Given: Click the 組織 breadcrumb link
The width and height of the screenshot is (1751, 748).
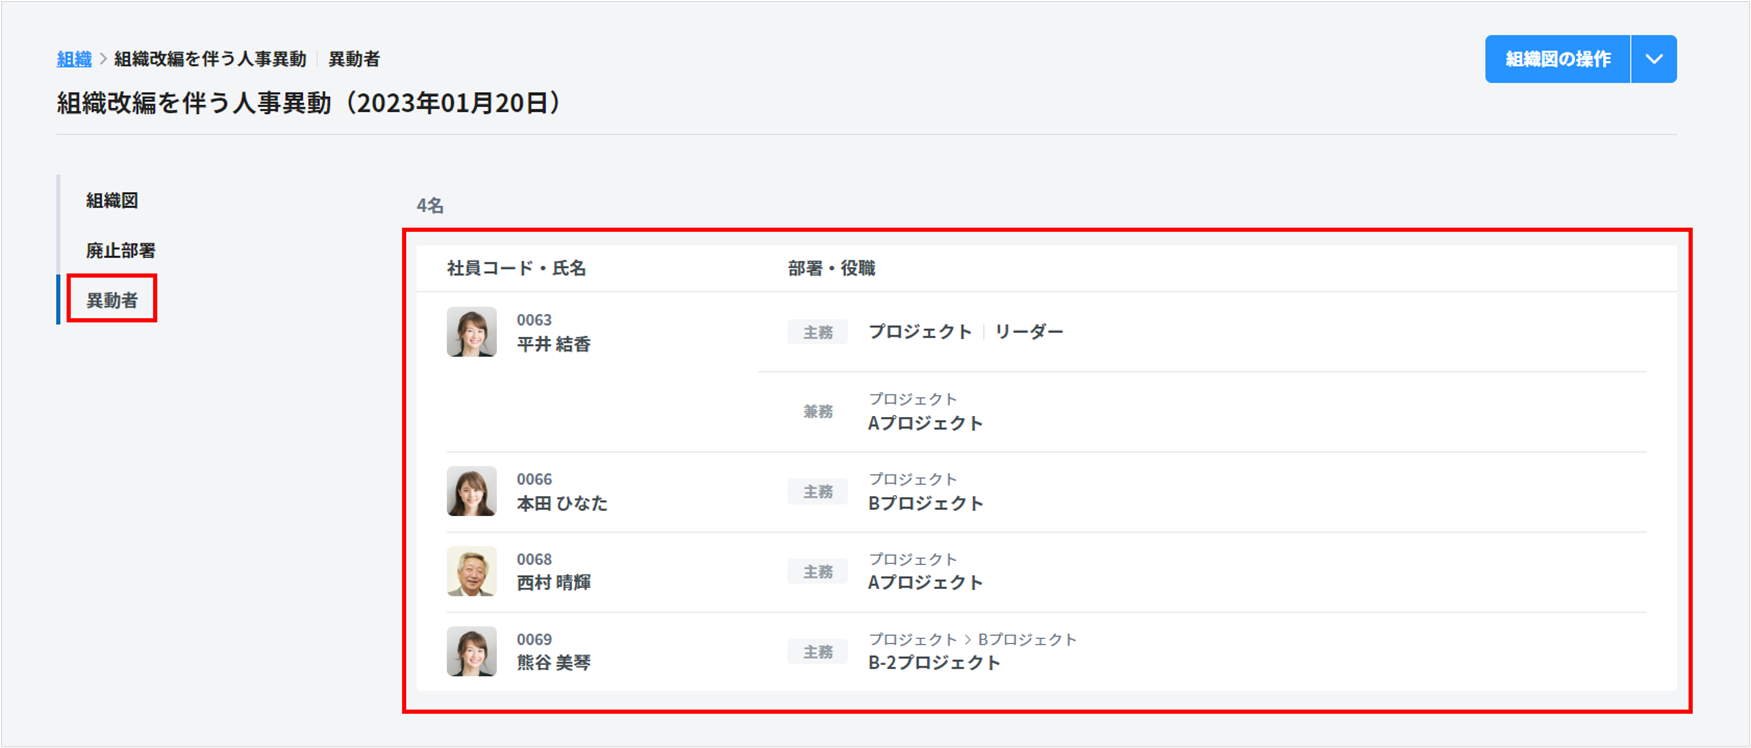Looking at the screenshot, I should 74,59.
